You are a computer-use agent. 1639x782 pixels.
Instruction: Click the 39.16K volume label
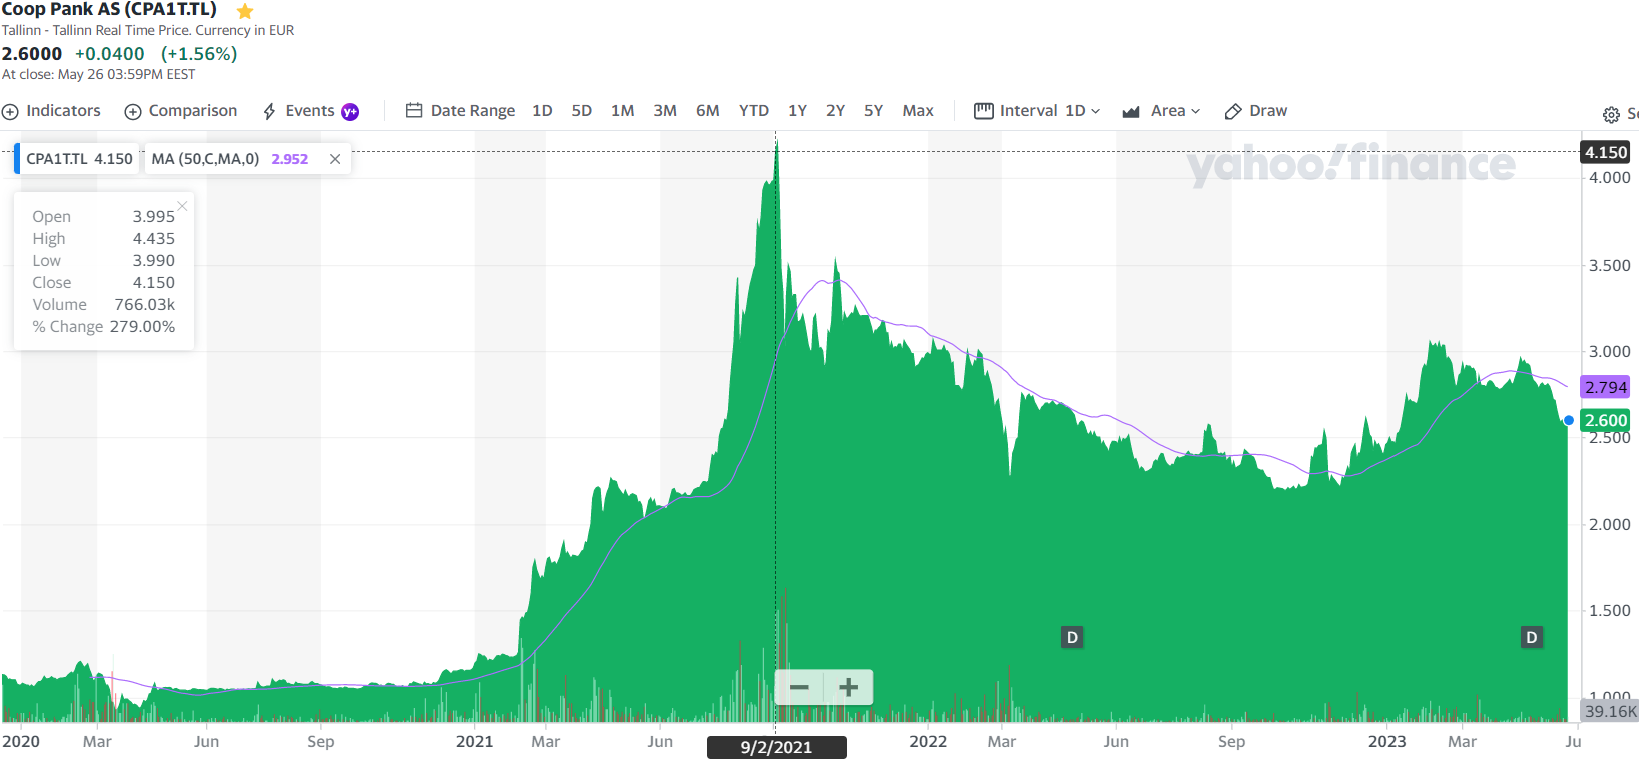pyautogui.click(x=1610, y=711)
